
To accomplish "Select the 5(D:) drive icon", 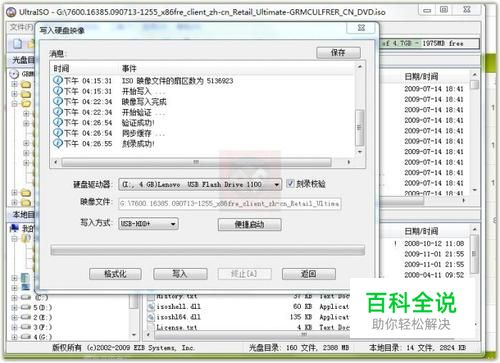I will coord(26,307).
